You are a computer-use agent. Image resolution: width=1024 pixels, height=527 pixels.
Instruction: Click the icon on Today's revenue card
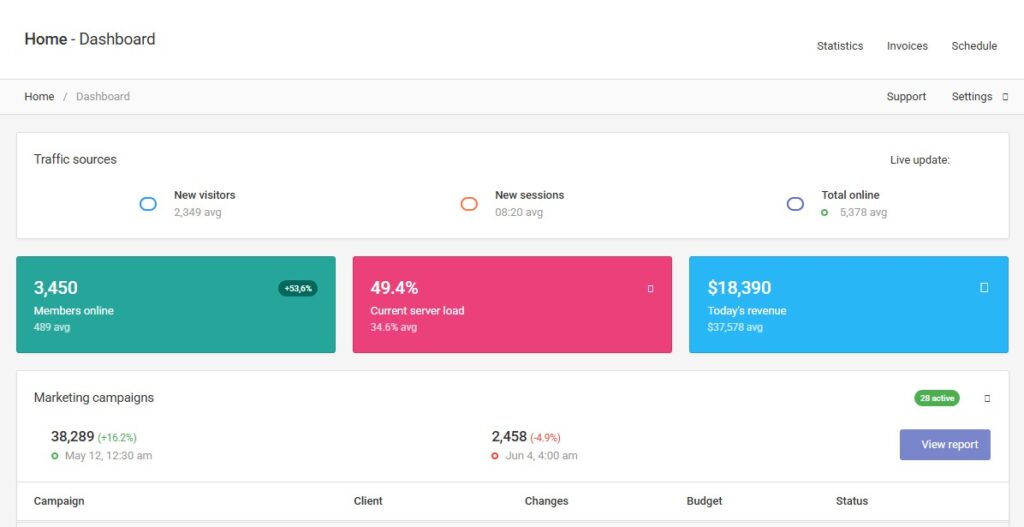(984, 288)
